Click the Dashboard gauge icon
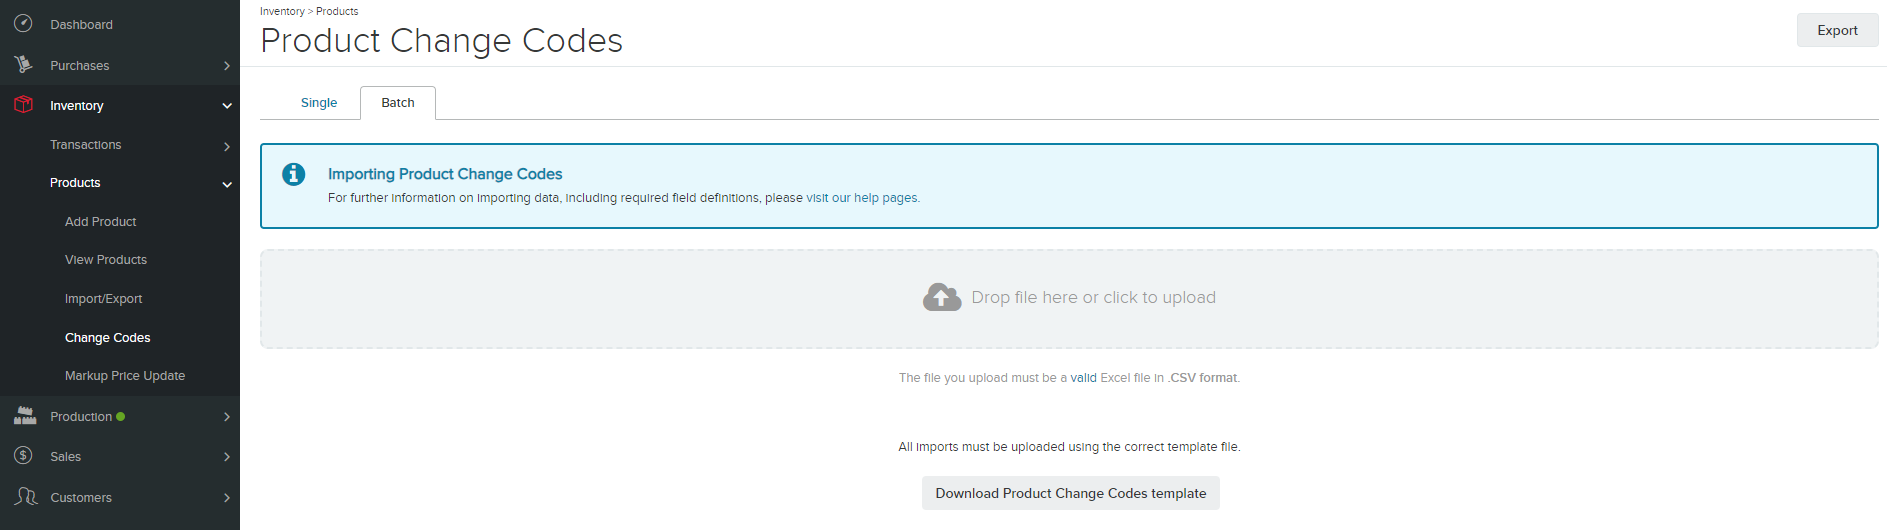 pyautogui.click(x=23, y=23)
